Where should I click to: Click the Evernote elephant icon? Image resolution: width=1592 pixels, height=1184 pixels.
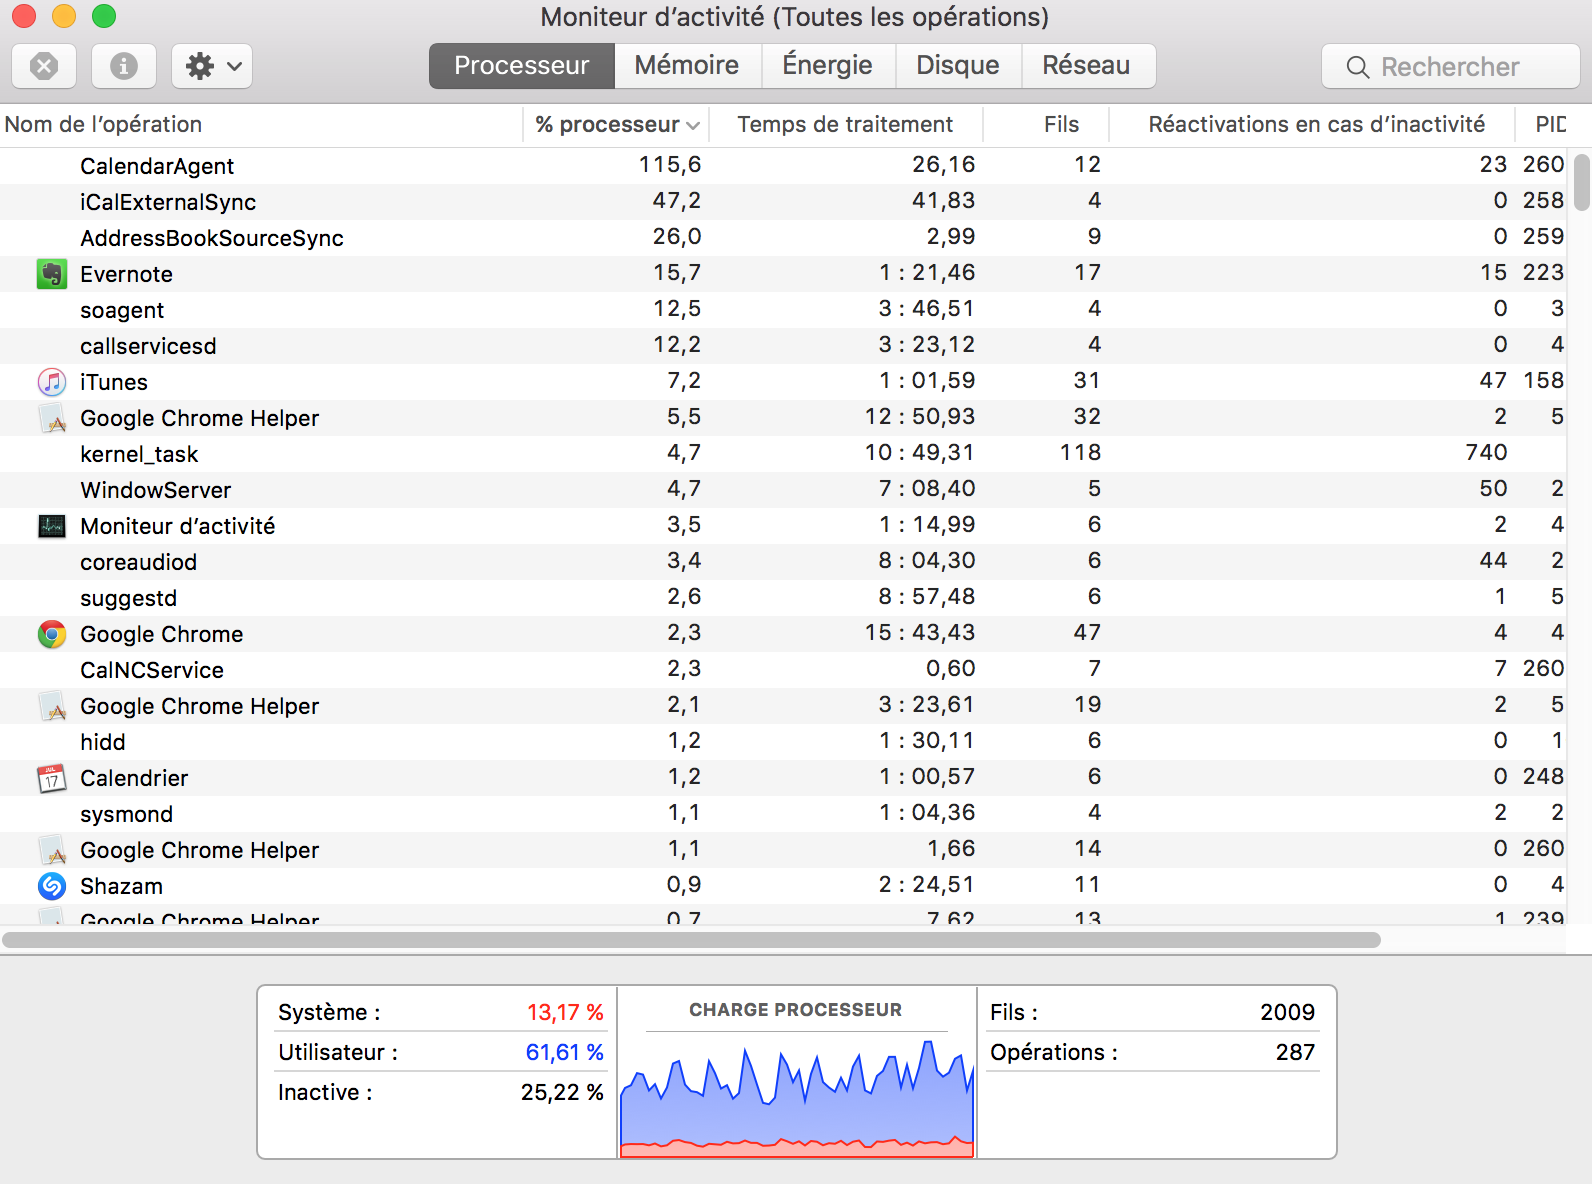52,274
